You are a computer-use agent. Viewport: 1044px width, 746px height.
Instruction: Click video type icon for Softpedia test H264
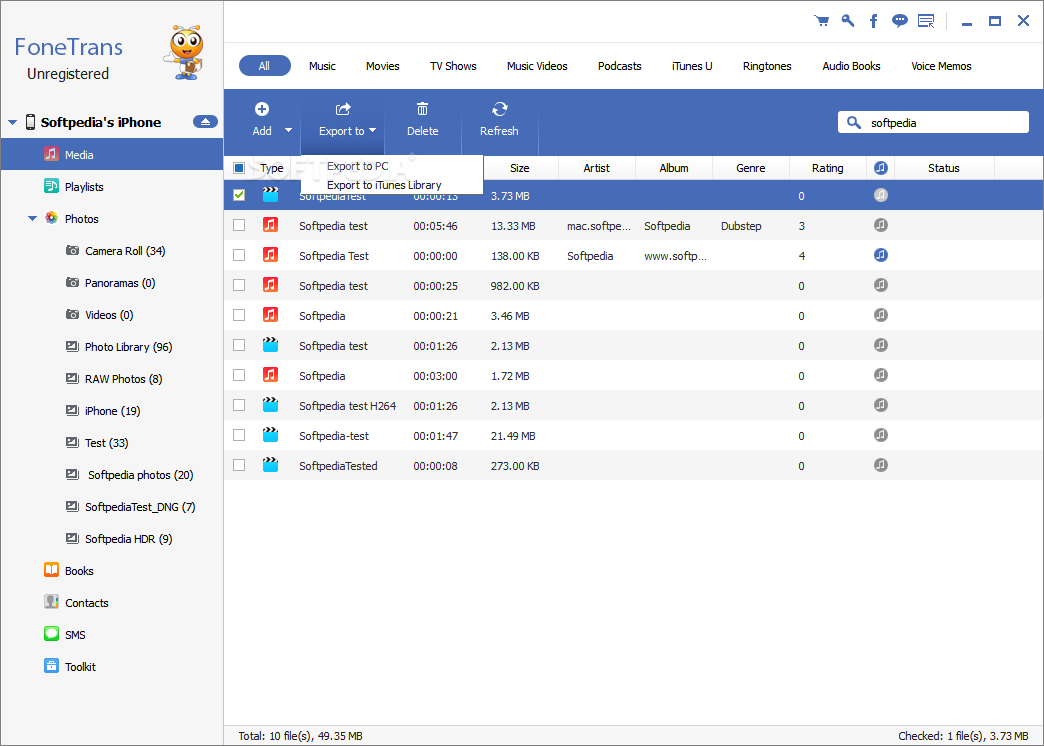(x=270, y=404)
